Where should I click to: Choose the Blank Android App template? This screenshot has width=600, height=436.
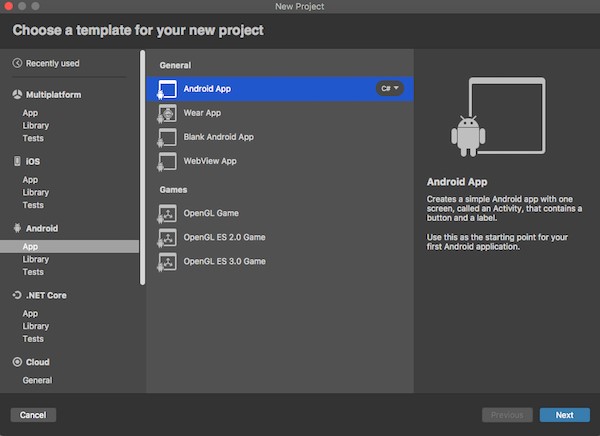(x=280, y=137)
